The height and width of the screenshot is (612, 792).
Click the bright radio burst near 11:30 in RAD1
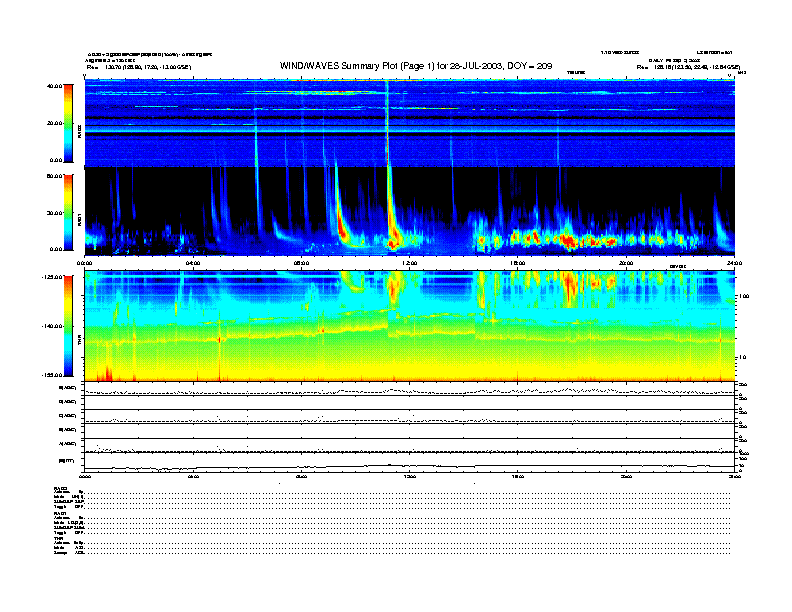pyautogui.click(x=393, y=238)
